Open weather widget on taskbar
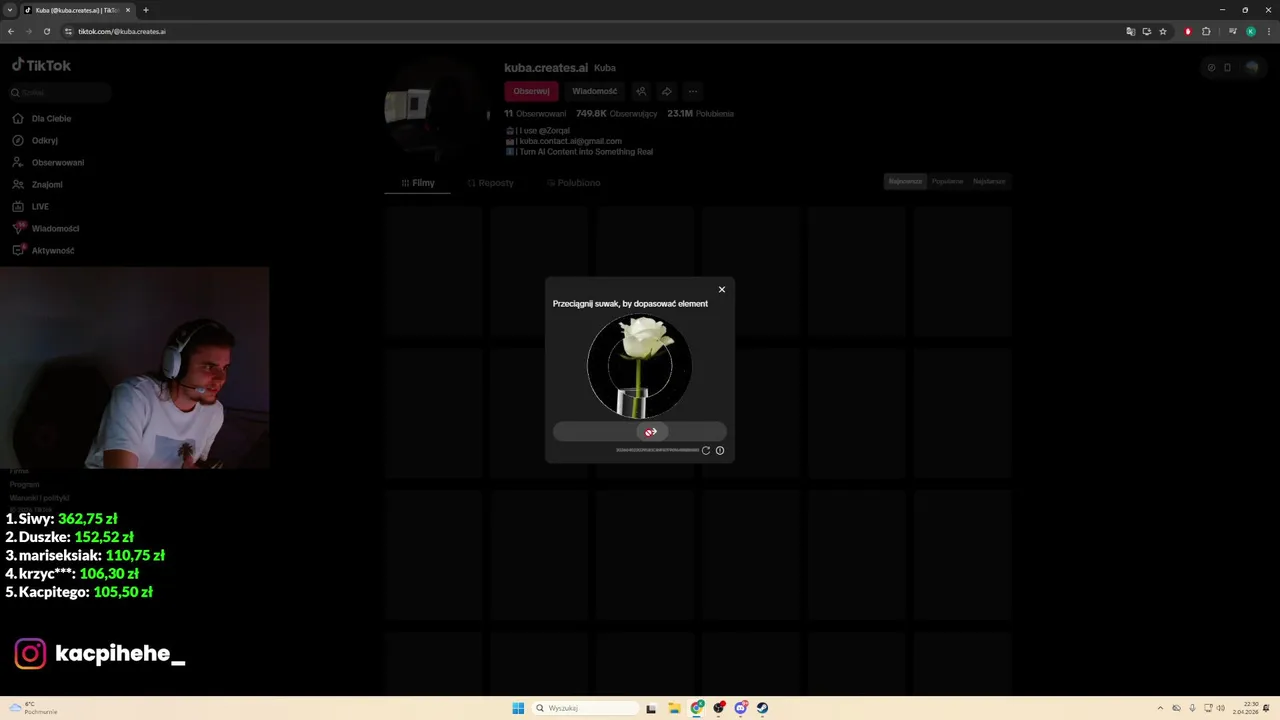Viewport: 1280px width, 720px height. pos(33,708)
